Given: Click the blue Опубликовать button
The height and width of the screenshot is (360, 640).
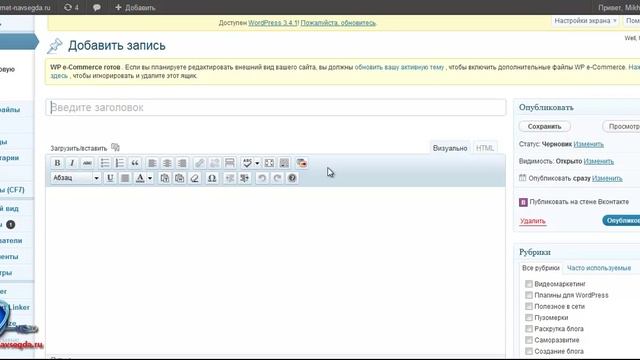Looking at the screenshot, I should pyautogui.click(x=622, y=220).
